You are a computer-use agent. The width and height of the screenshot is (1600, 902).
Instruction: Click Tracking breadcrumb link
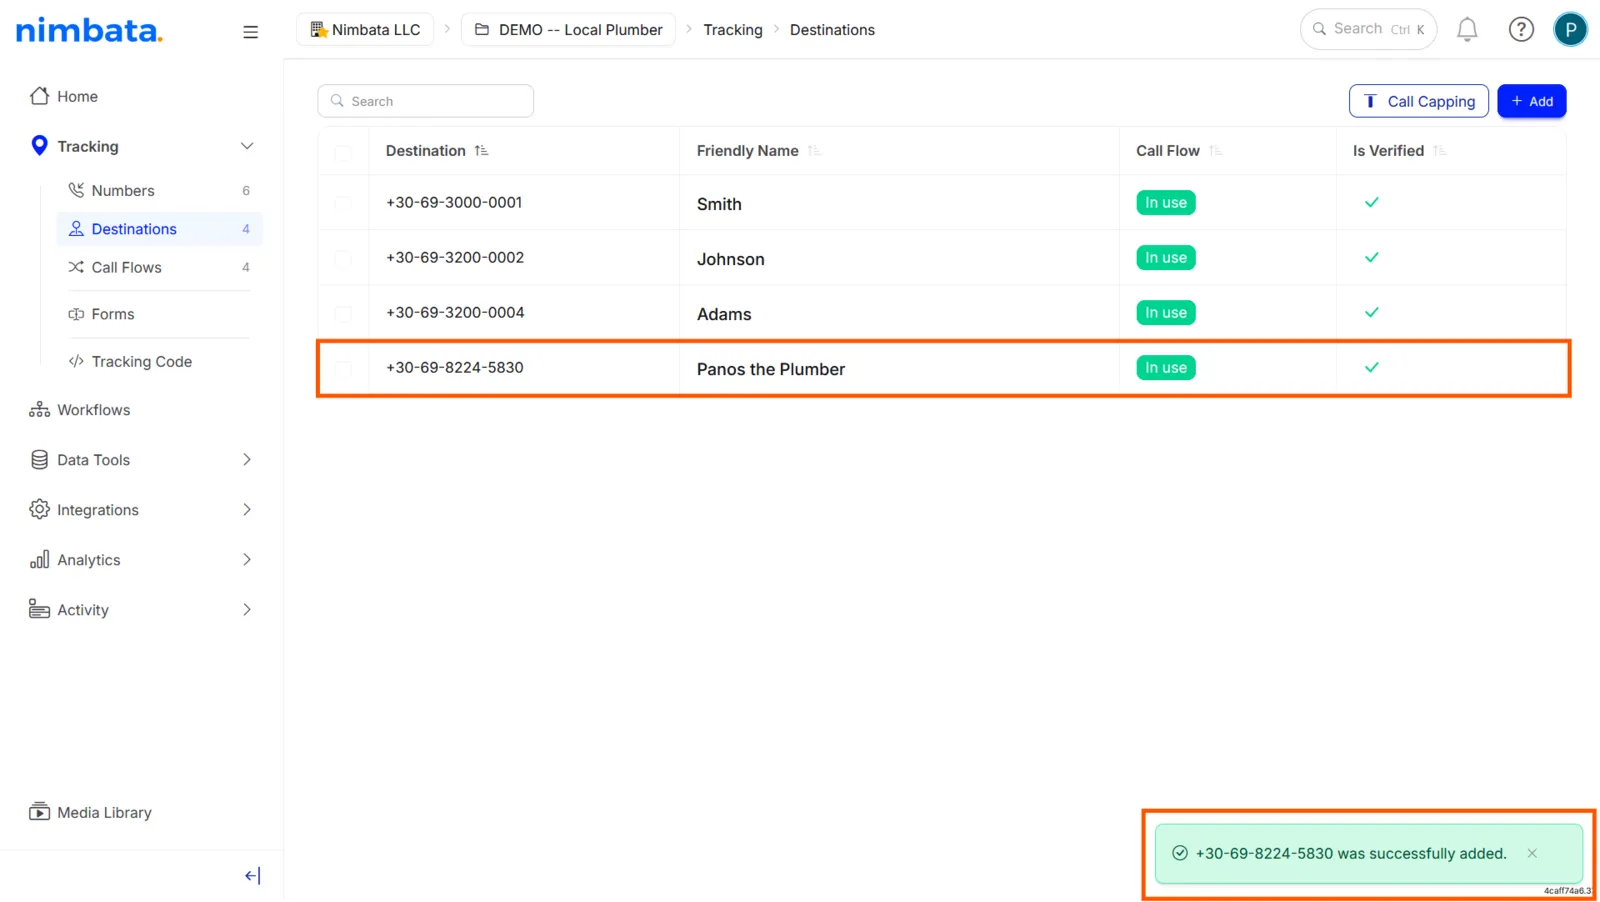pos(733,30)
